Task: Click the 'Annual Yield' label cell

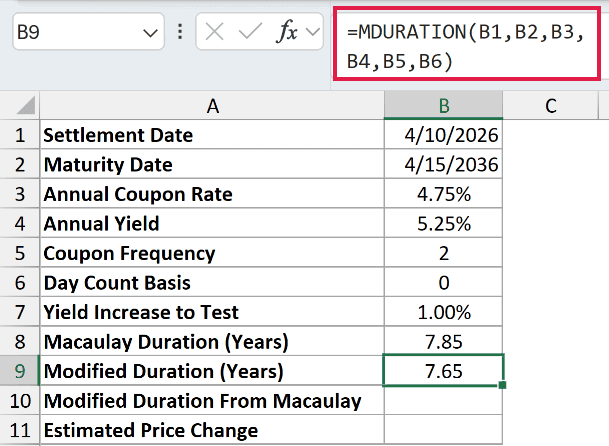Action: click(212, 223)
